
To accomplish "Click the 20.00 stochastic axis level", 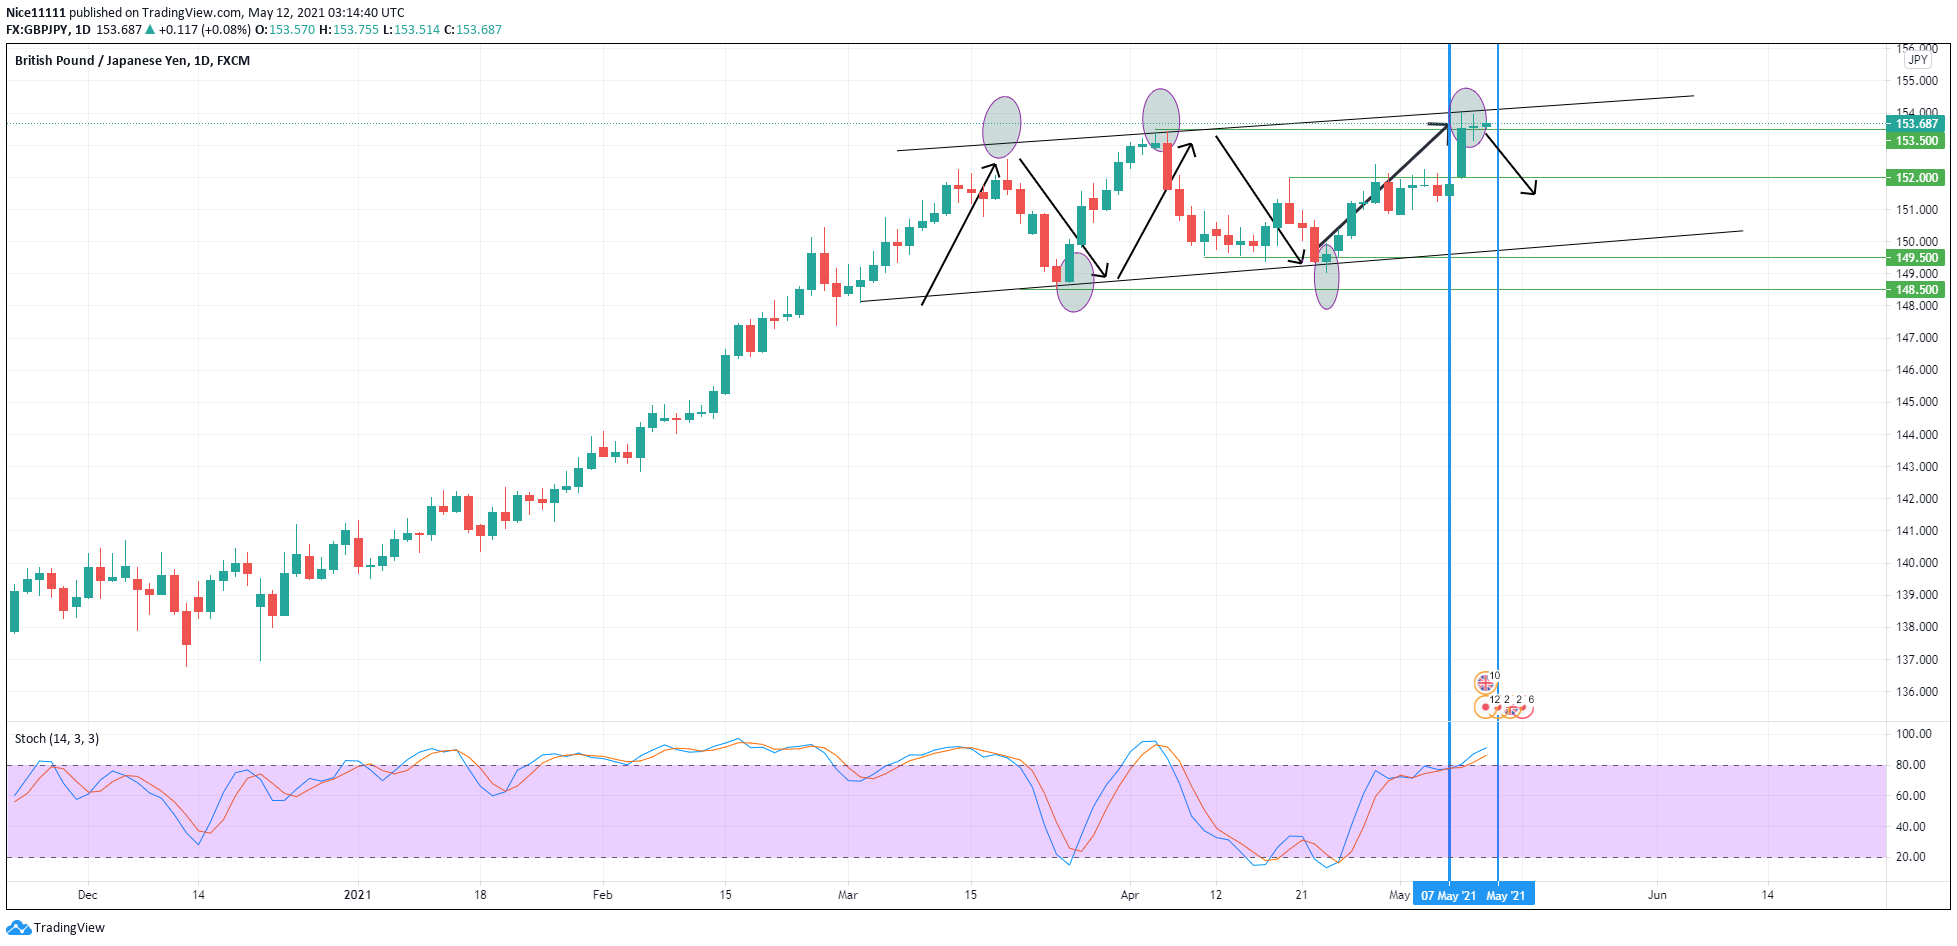I will click(1911, 857).
